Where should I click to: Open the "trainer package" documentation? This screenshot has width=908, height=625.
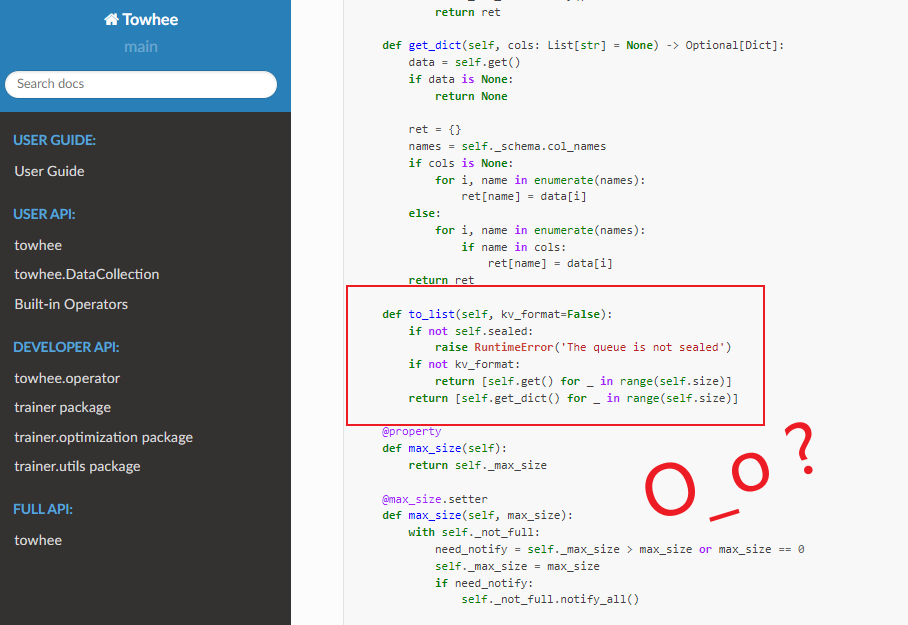[x=60, y=407]
